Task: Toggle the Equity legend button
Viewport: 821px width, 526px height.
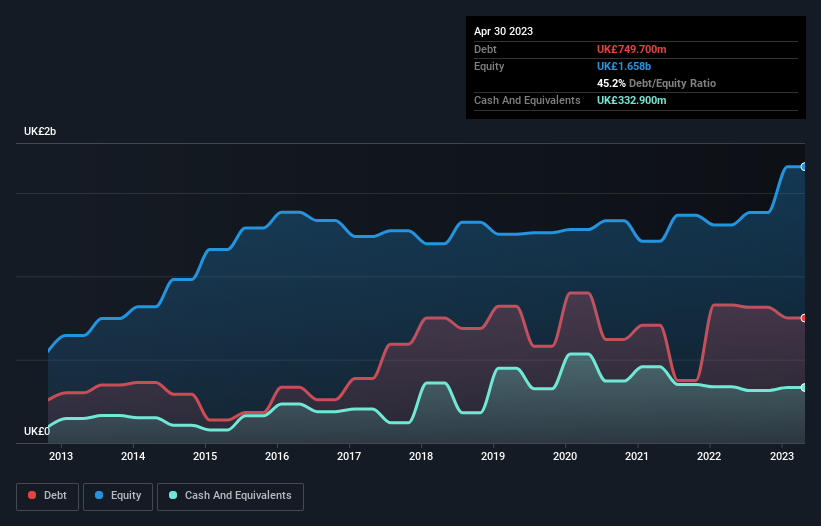Action: point(118,496)
